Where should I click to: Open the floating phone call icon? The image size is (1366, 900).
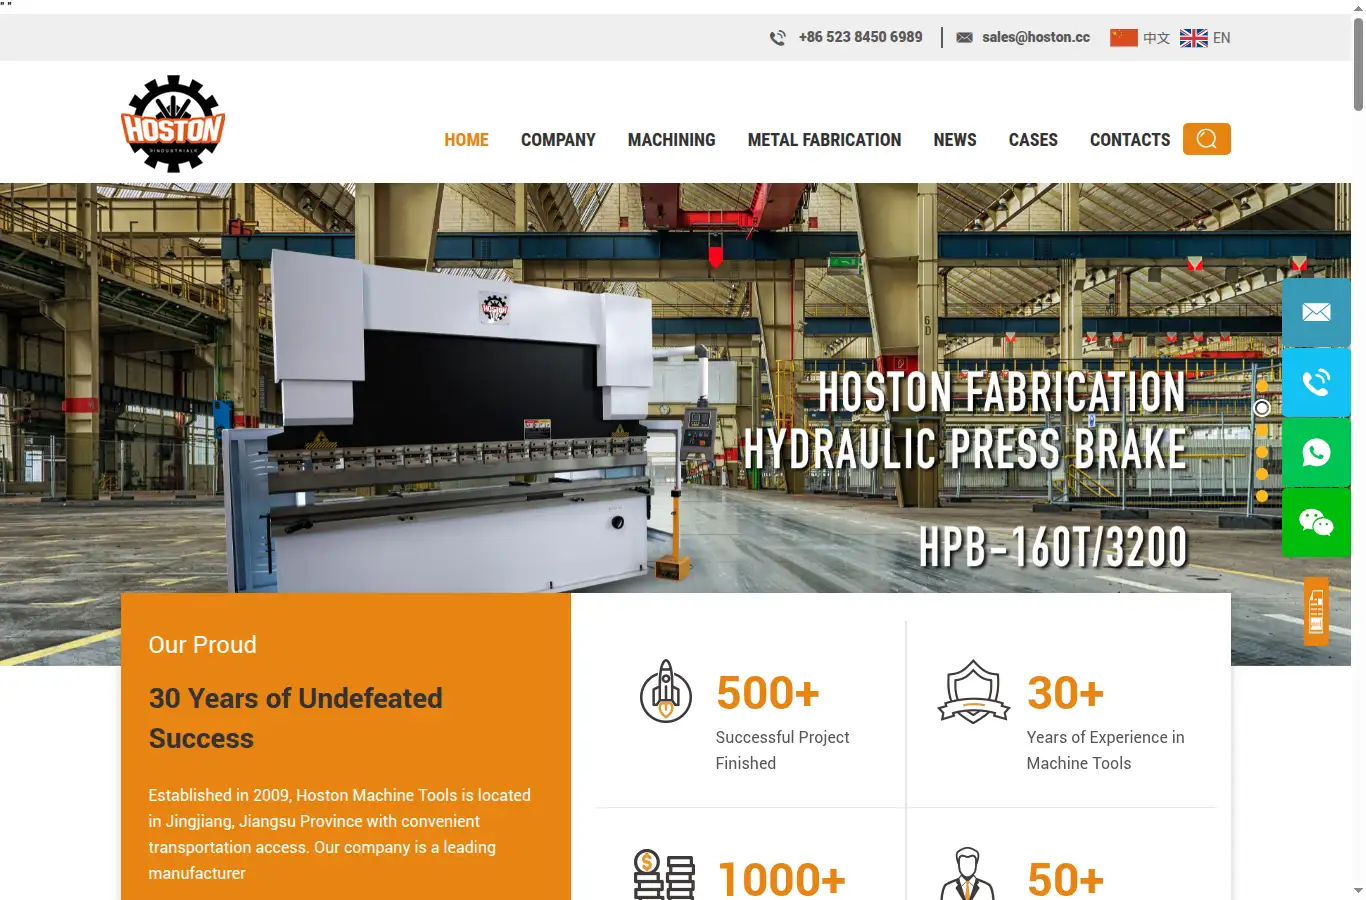click(x=1316, y=382)
